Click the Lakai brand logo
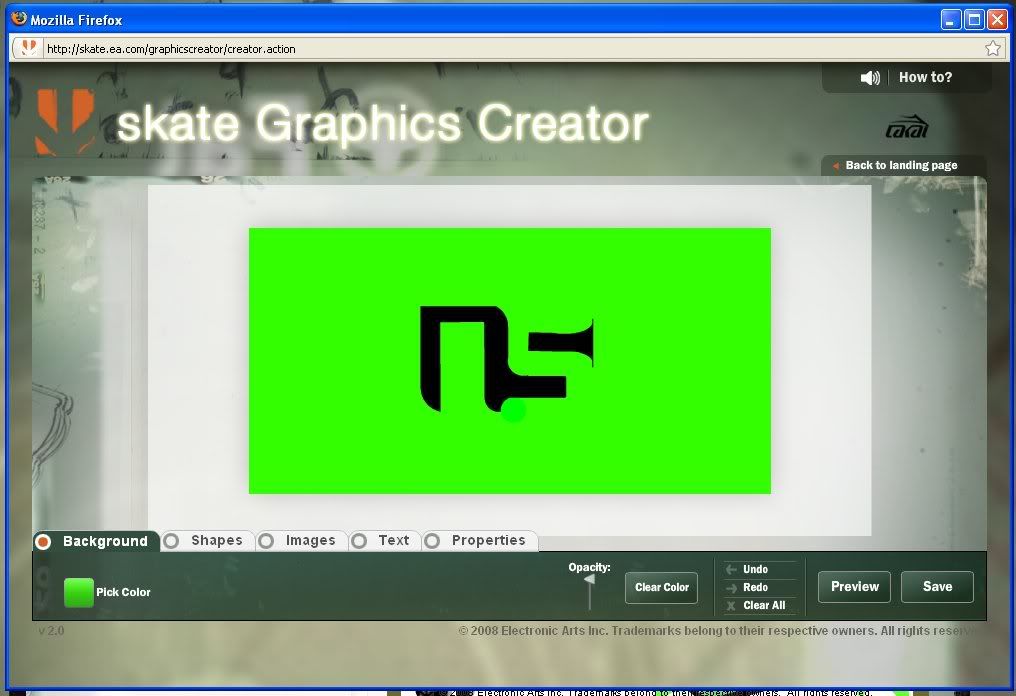 [x=907, y=128]
